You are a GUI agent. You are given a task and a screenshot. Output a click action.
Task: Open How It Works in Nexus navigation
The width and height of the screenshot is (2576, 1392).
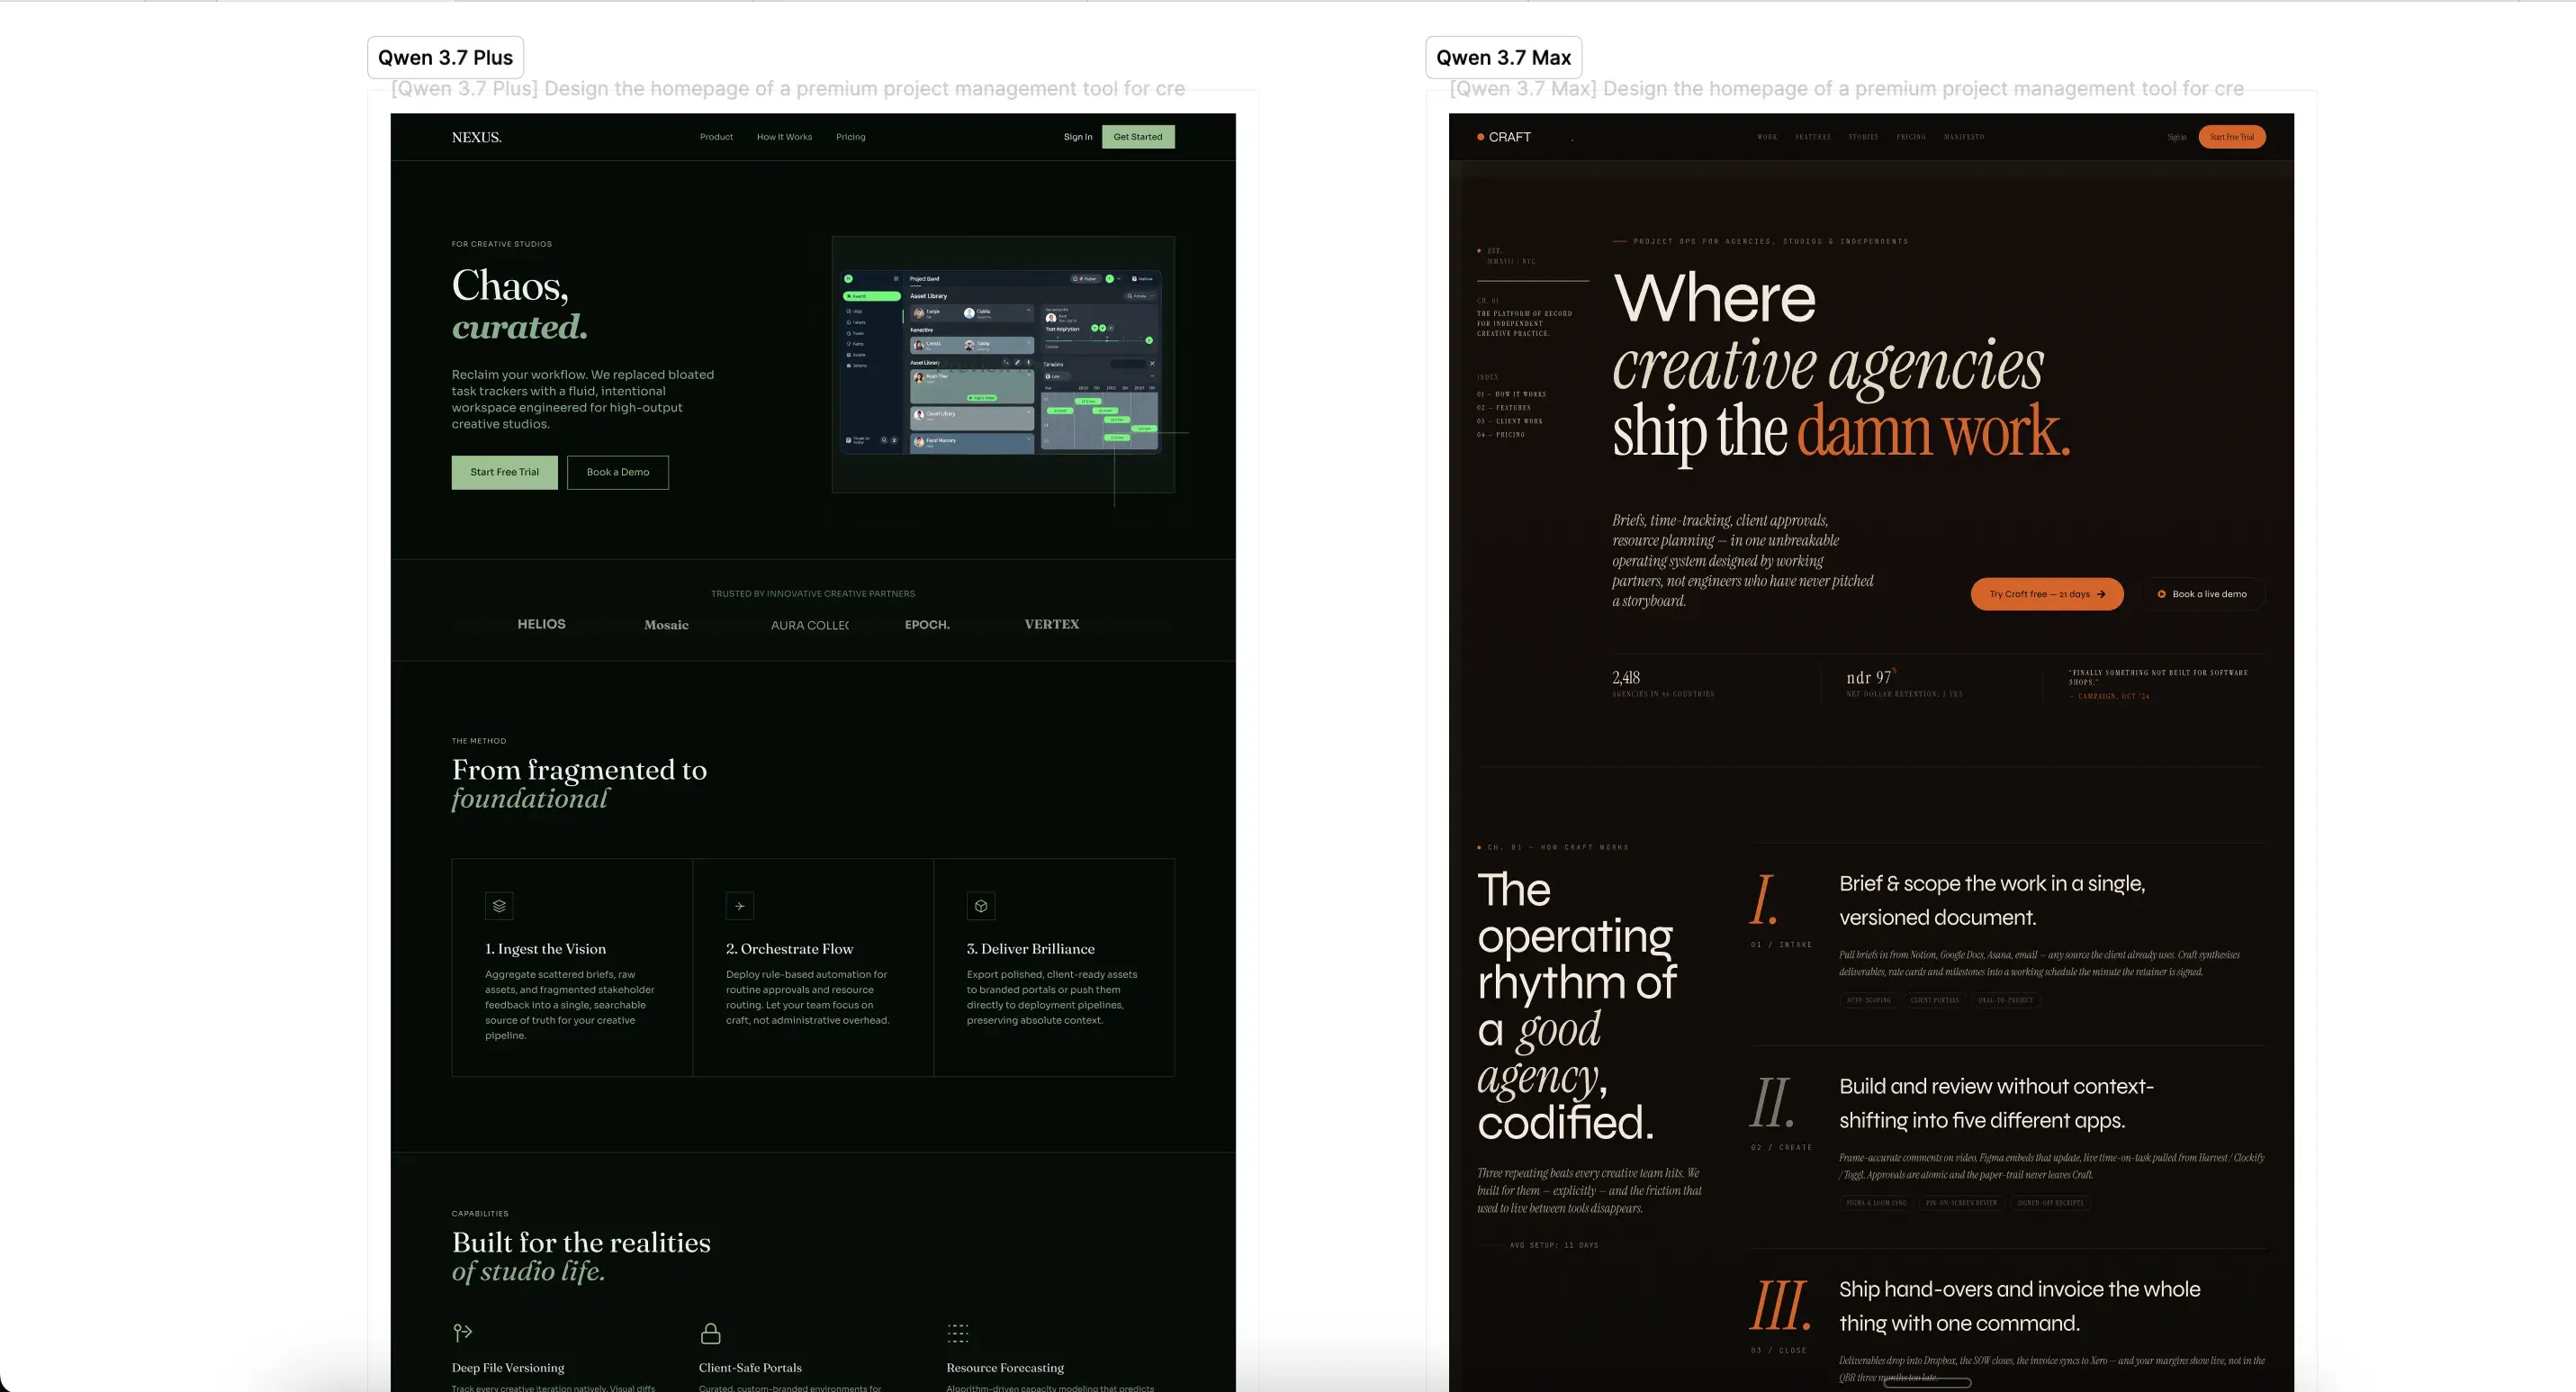point(784,137)
